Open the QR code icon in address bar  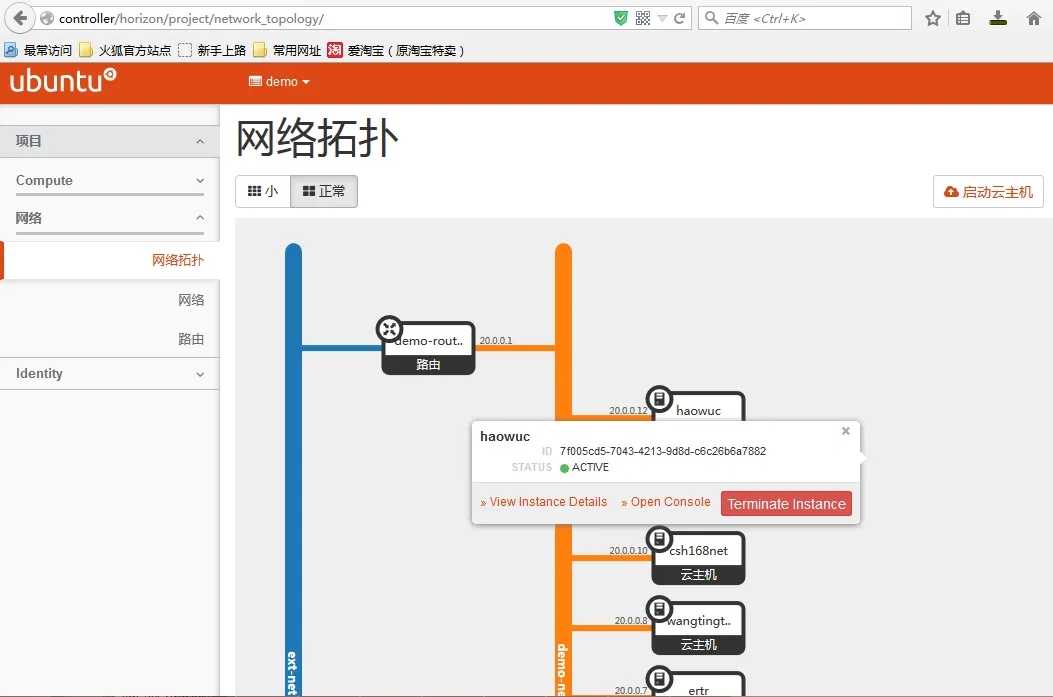click(643, 18)
